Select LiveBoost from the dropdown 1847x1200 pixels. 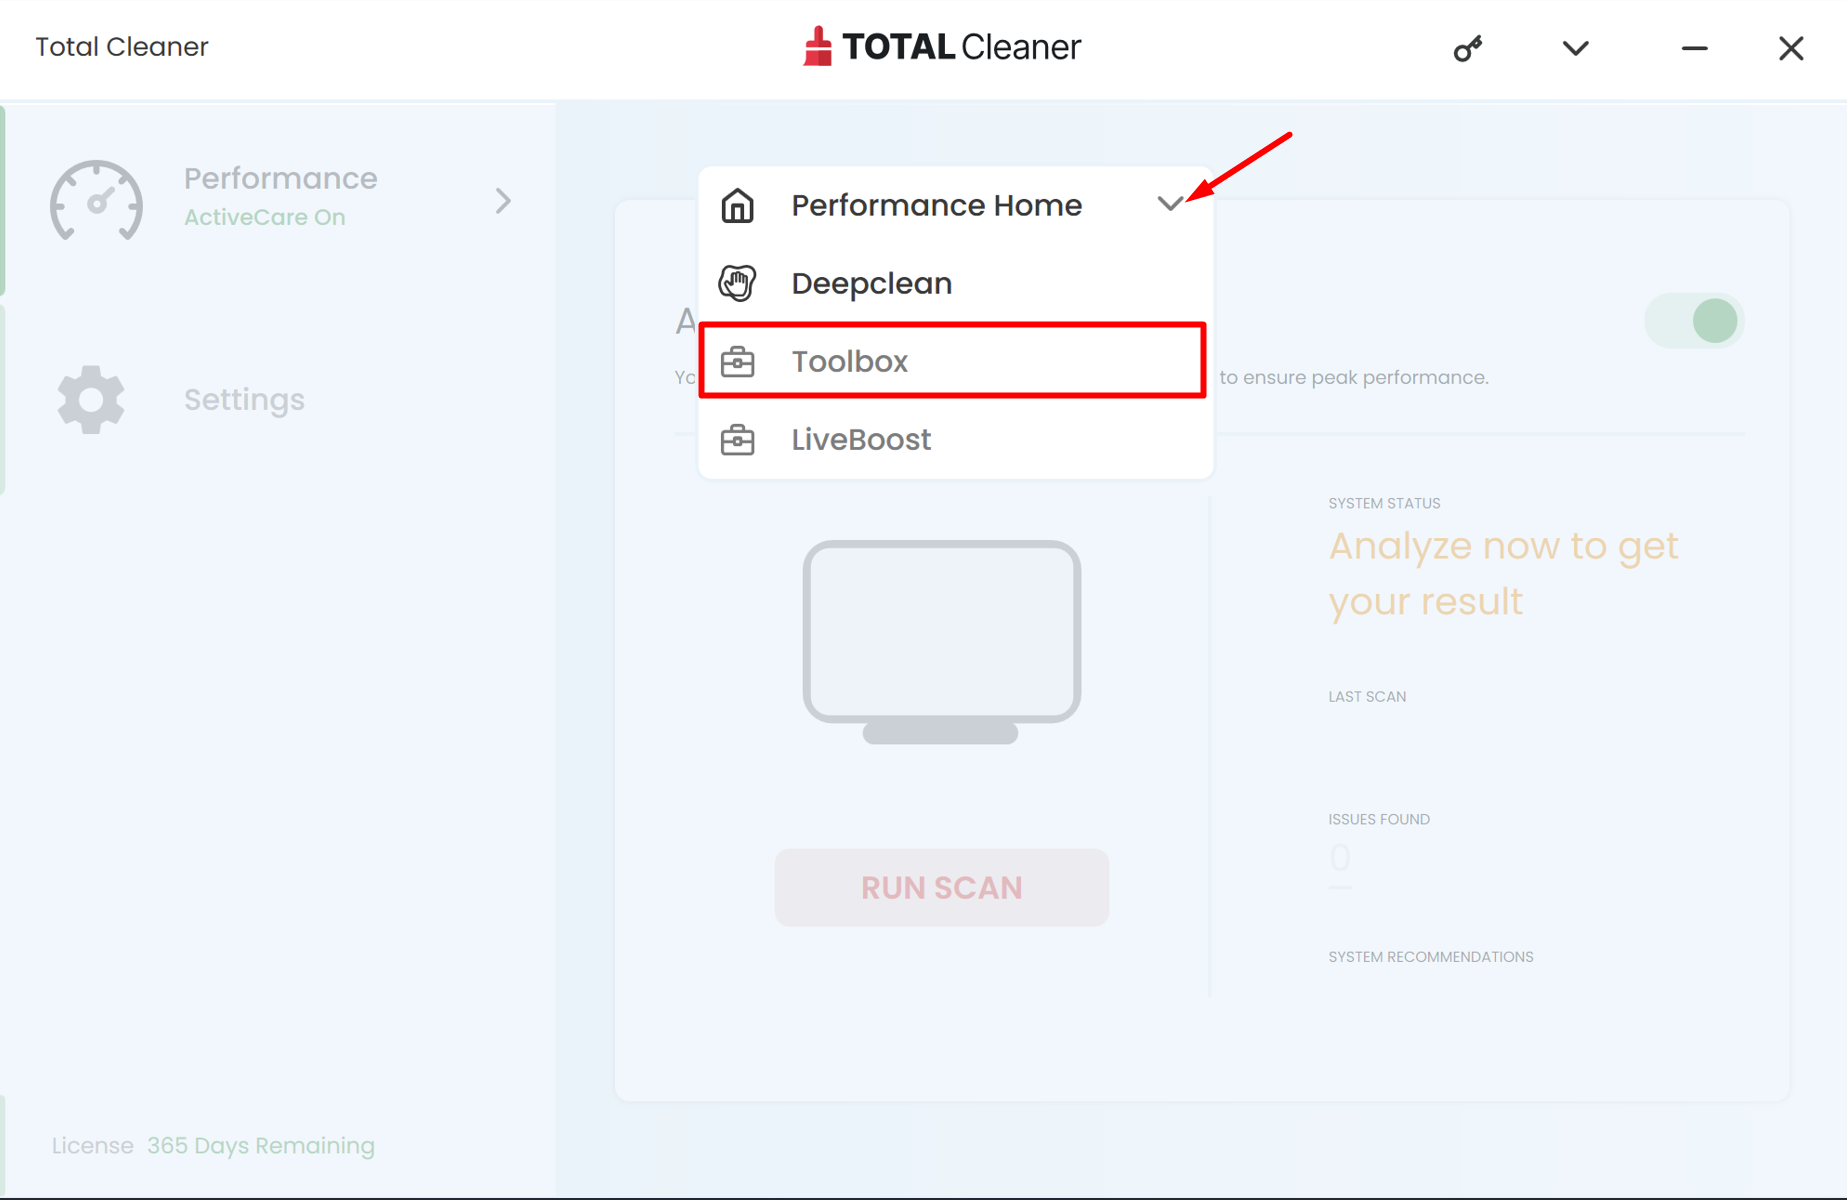pos(955,439)
